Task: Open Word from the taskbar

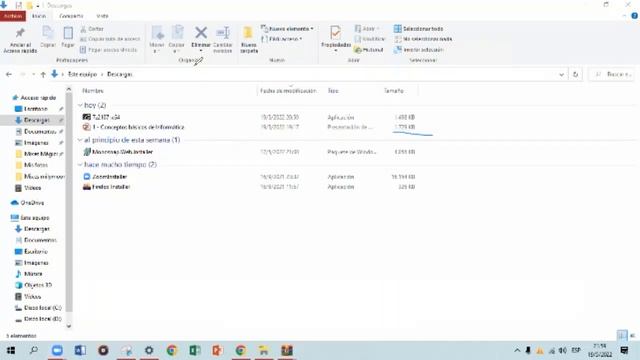Action: (x=80, y=350)
